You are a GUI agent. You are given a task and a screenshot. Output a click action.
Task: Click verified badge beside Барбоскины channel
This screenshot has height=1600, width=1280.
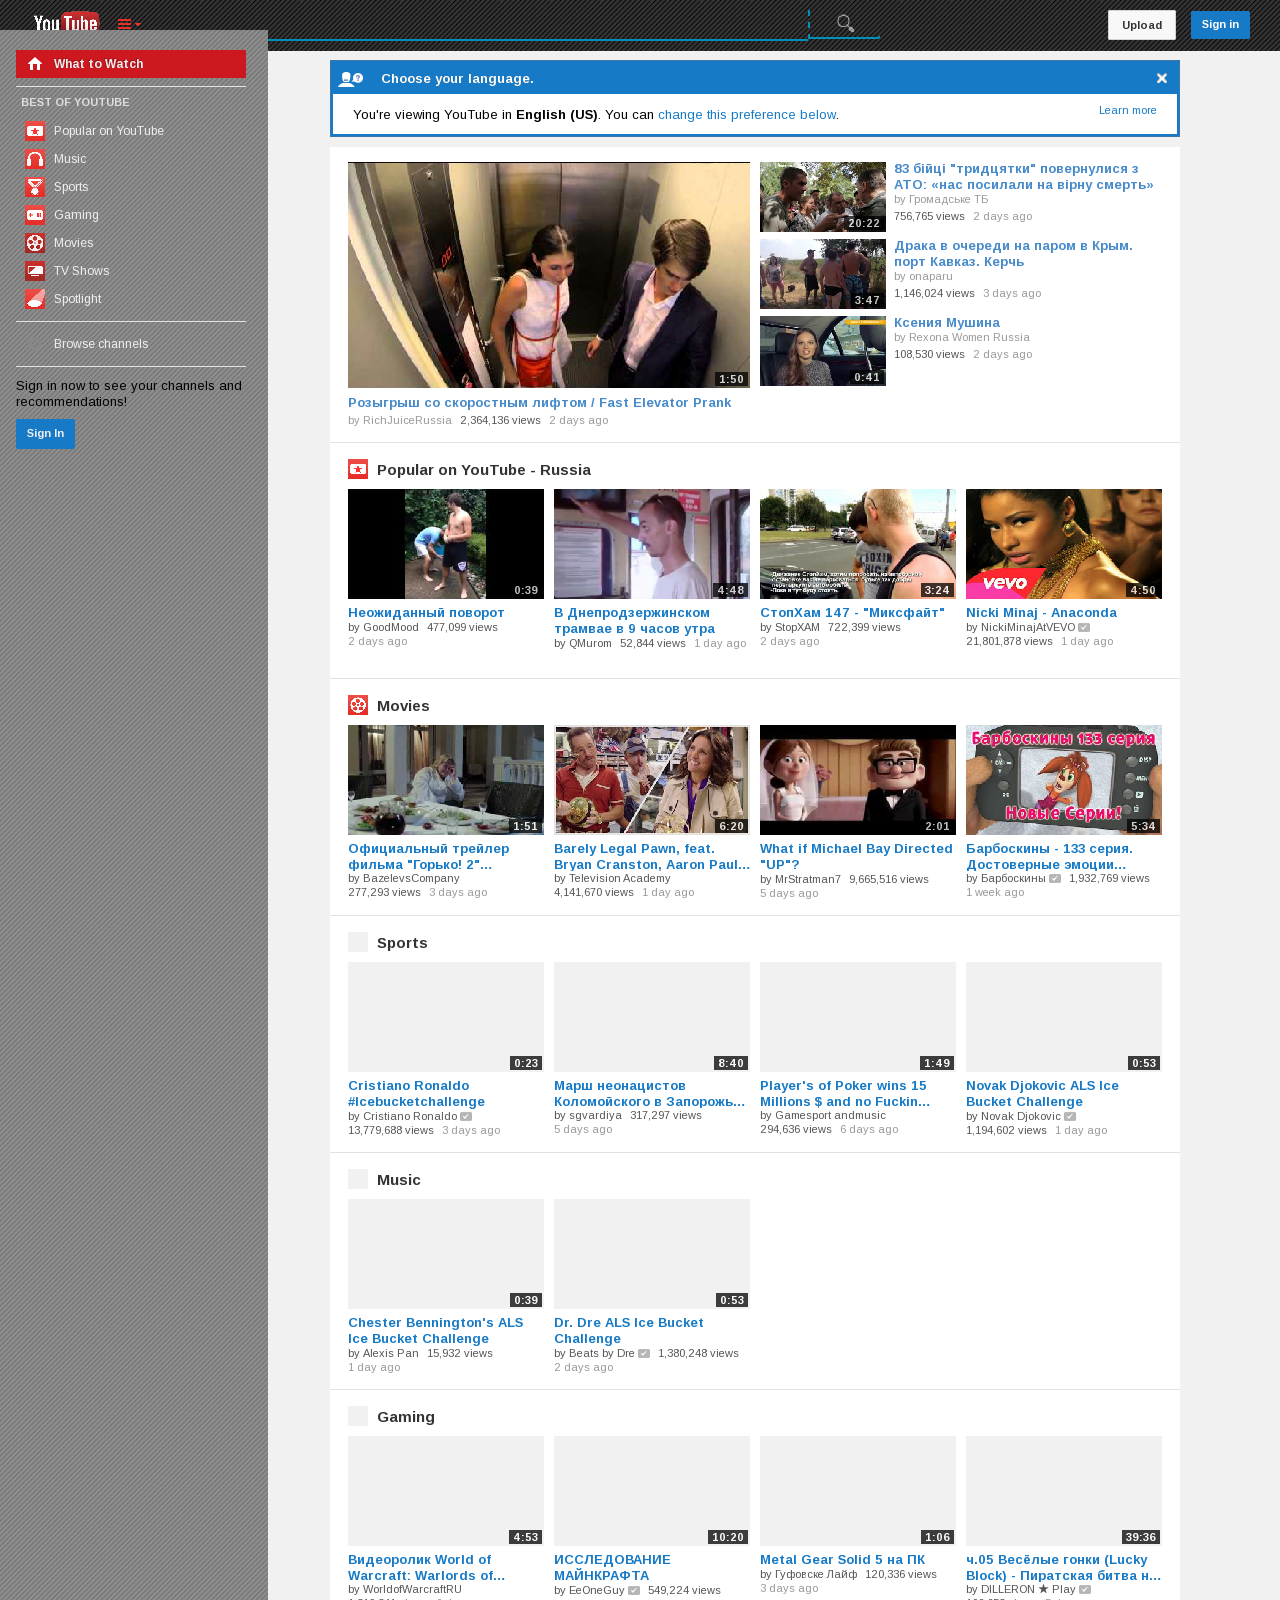1055,879
